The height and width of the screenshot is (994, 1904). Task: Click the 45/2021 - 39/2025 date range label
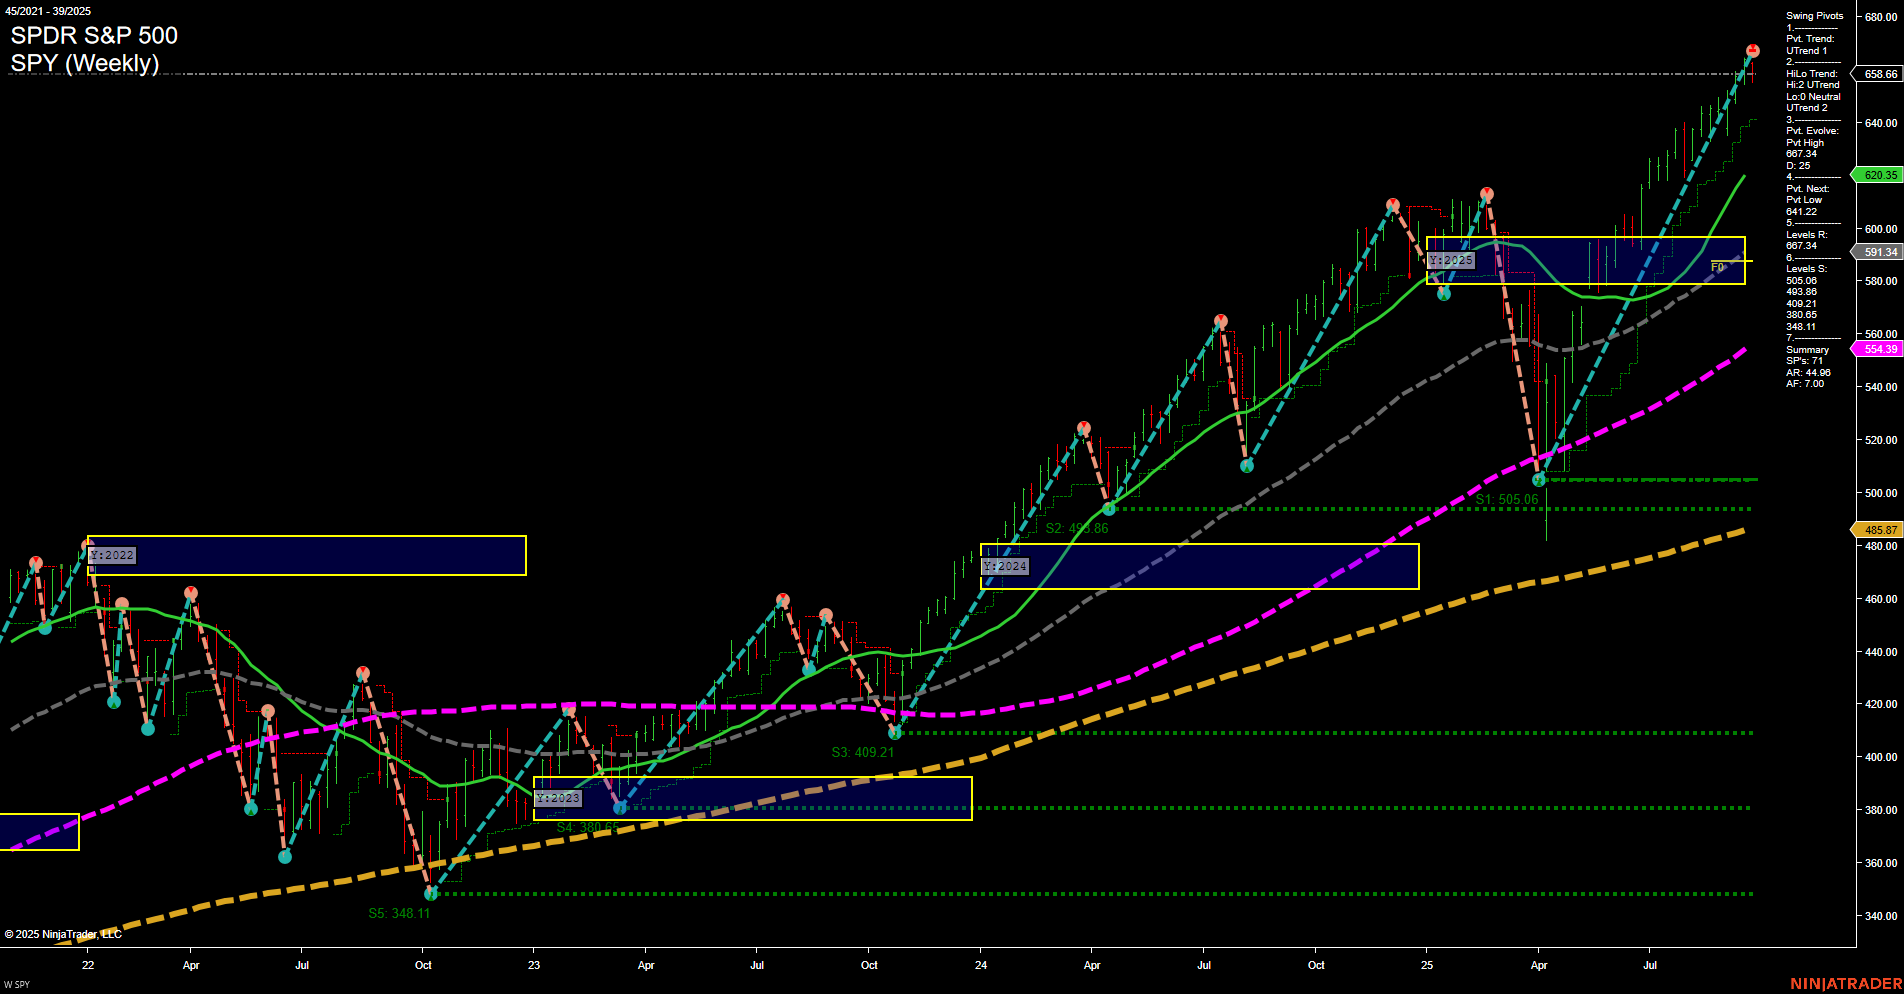(47, 11)
